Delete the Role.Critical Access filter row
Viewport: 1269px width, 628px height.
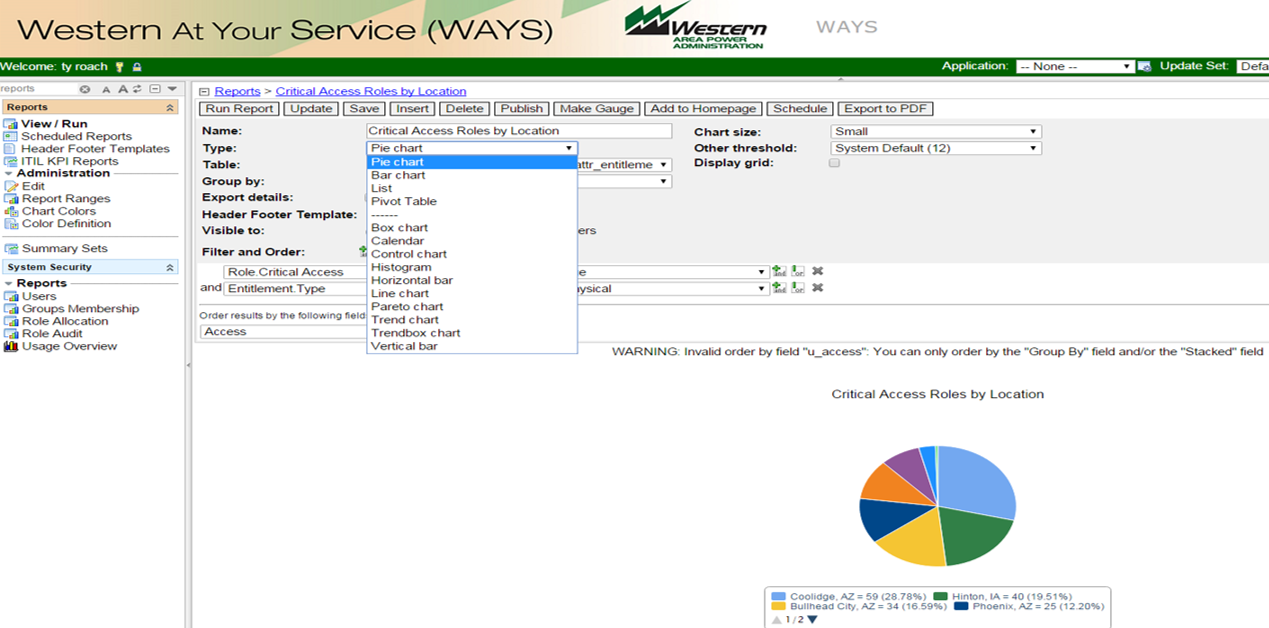click(817, 271)
